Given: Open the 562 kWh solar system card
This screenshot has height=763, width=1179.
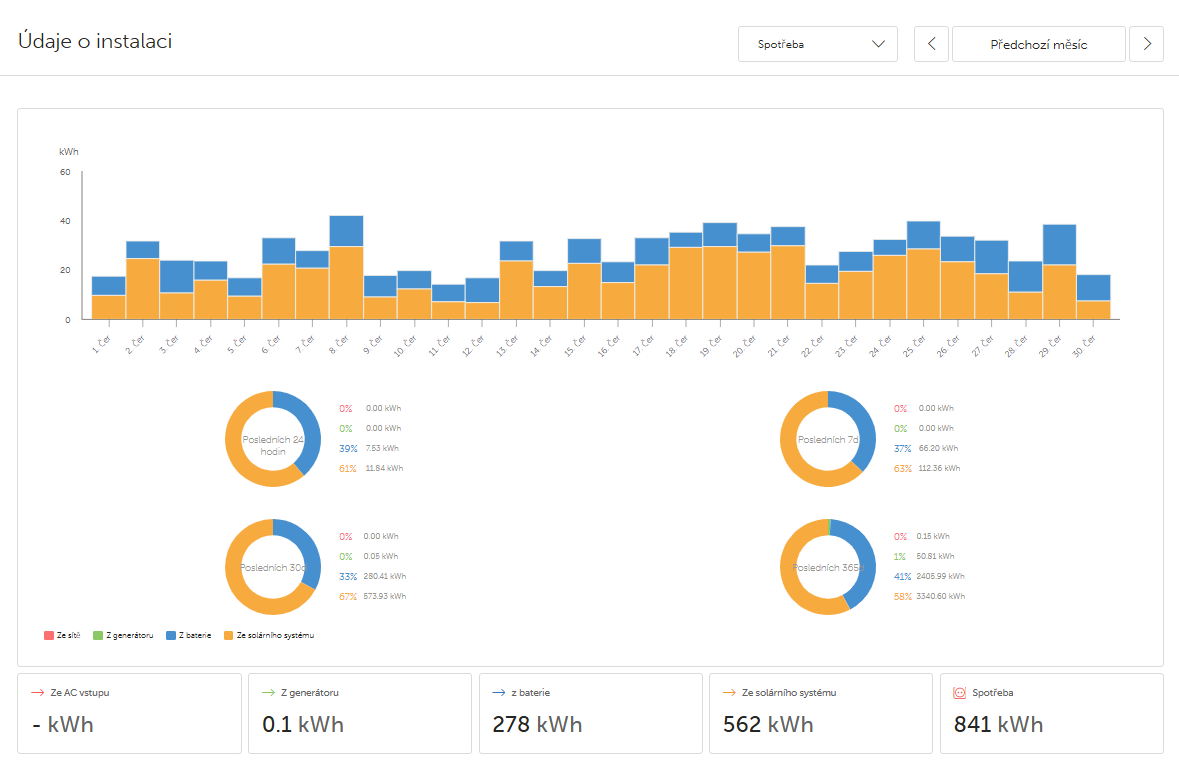Looking at the screenshot, I should point(821,713).
